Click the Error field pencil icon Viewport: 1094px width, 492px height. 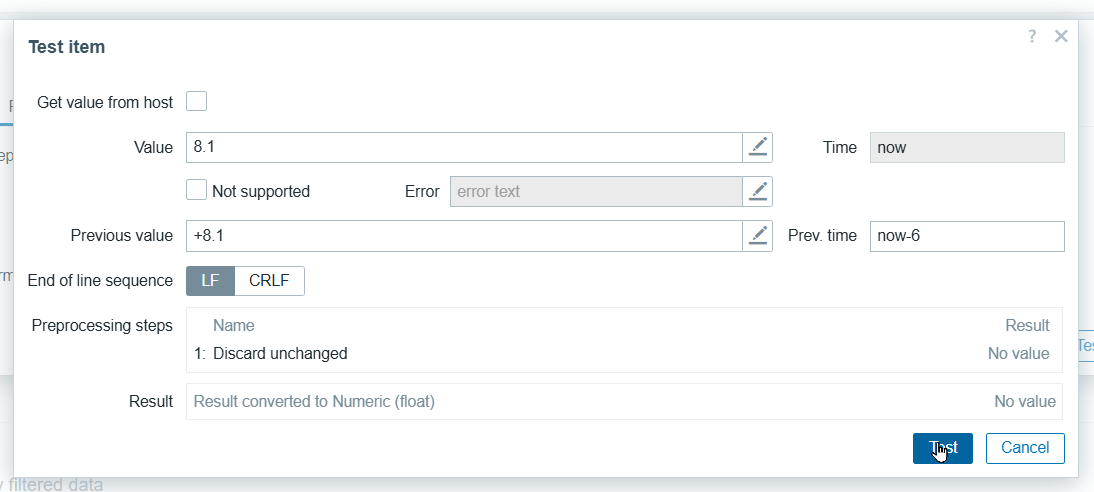click(x=758, y=191)
